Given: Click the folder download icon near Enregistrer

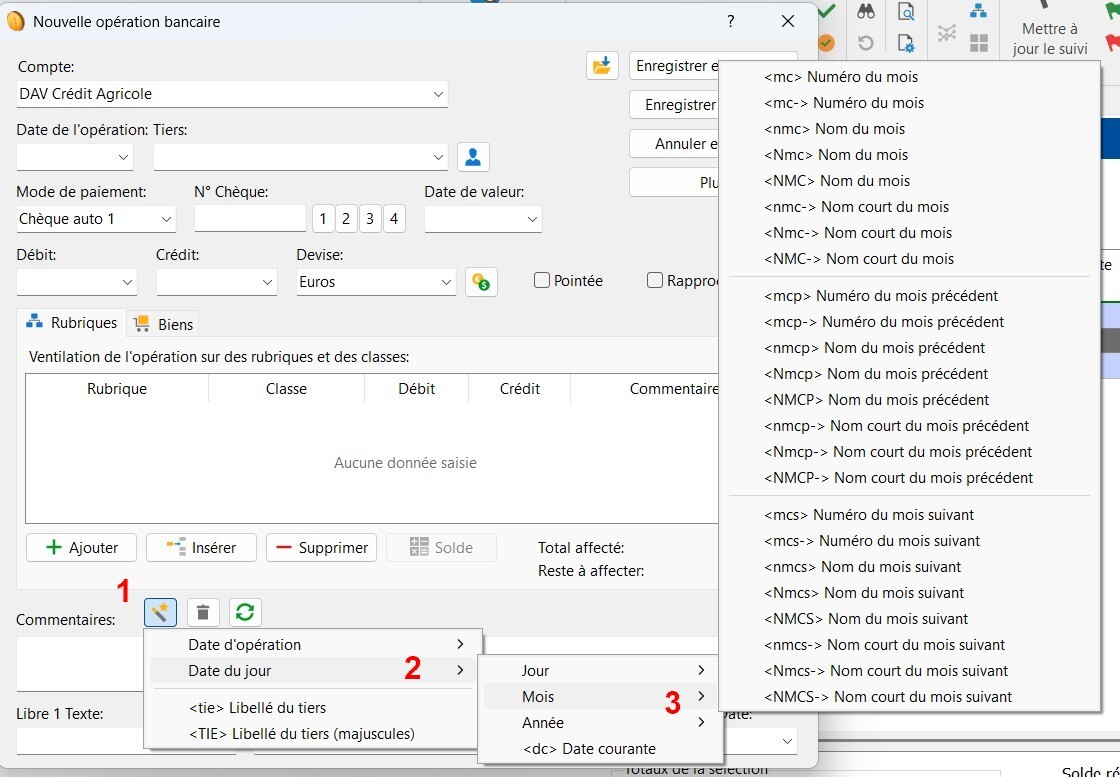Looking at the screenshot, I should point(602,66).
